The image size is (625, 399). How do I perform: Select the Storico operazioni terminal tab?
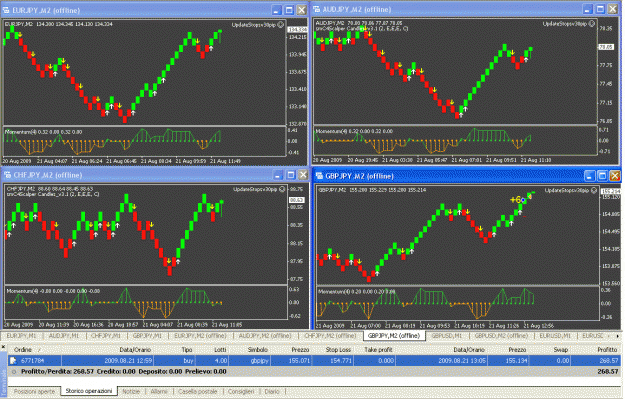tap(89, 391)
